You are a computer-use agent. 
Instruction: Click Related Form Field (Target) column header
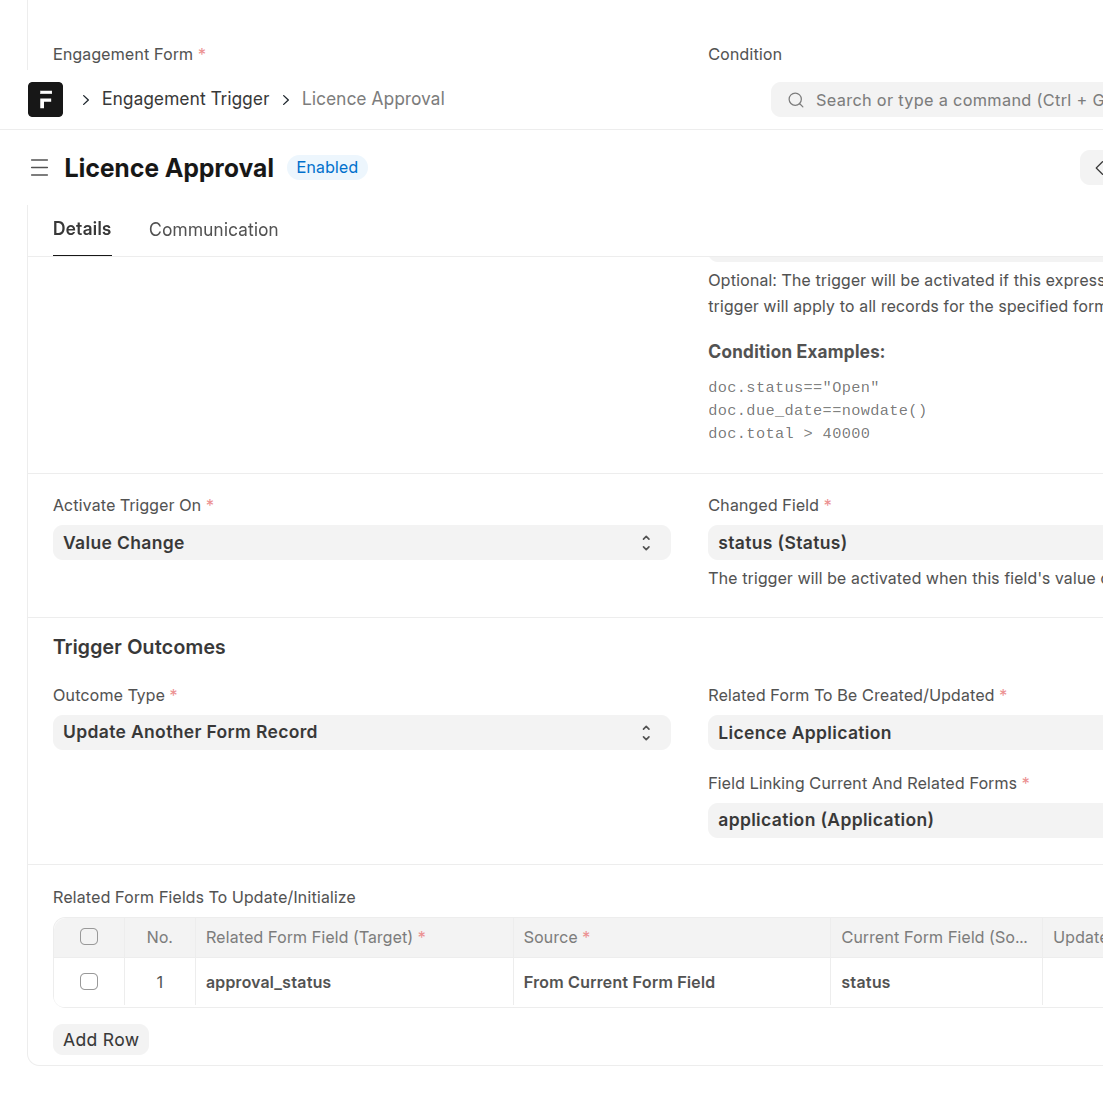(355, 937)
